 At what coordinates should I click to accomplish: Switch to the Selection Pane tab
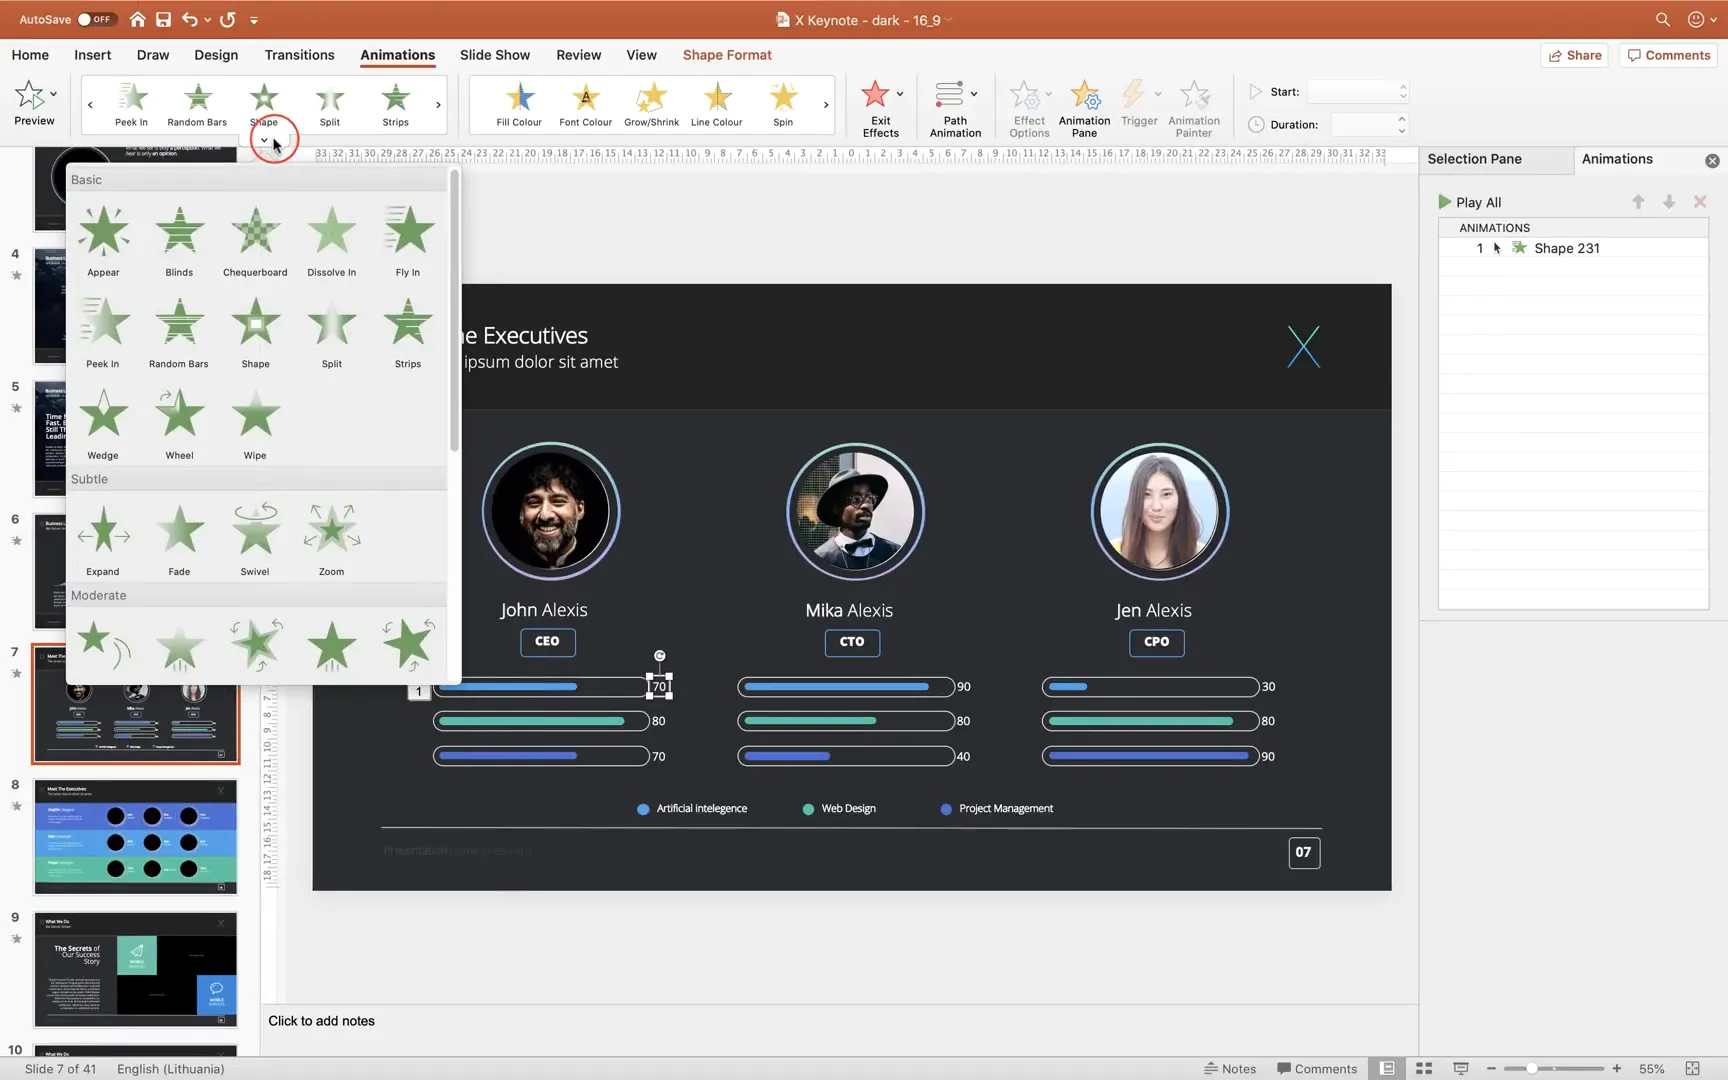(x=1474, y=159)
